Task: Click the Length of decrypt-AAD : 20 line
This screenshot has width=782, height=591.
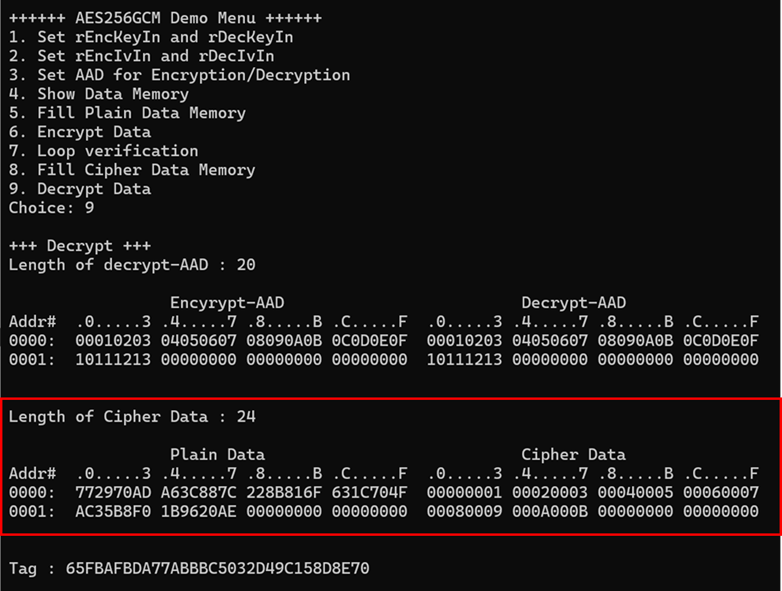Action: point(132,265)
